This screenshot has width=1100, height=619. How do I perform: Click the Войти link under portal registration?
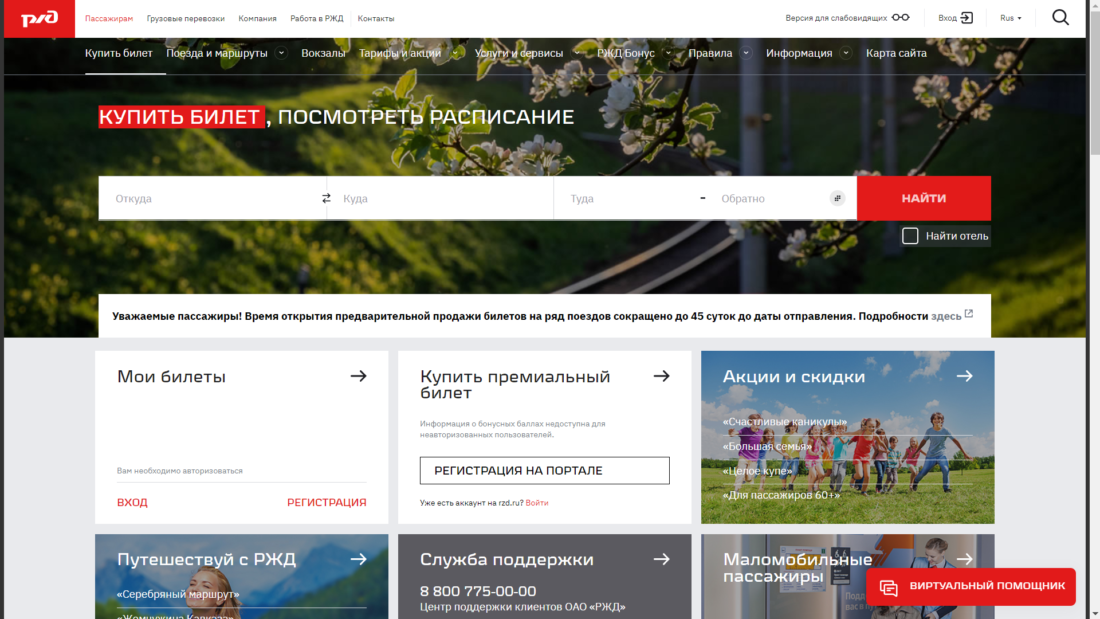pyautogui.click(x=537, y=503)
